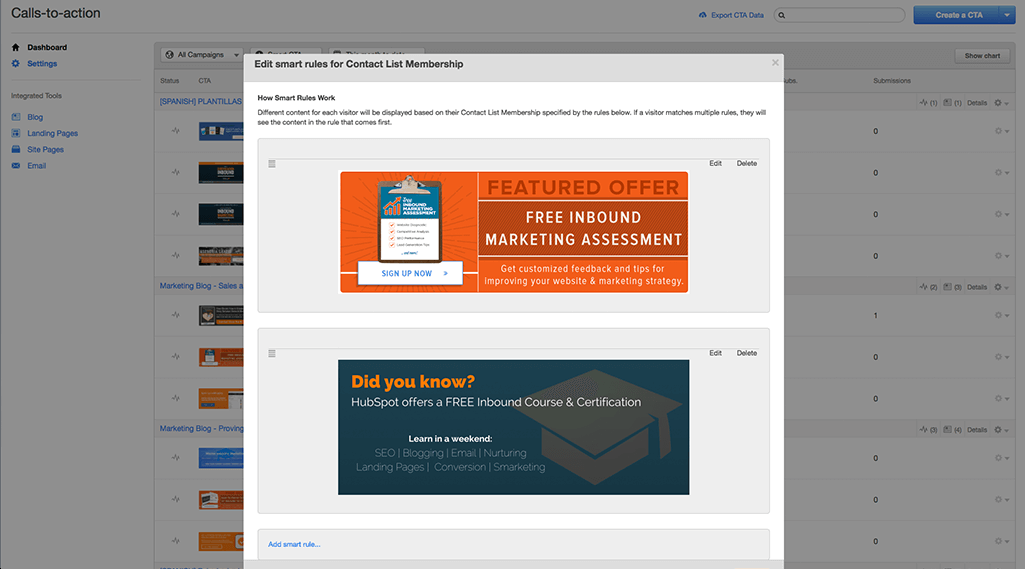The height and width of the screenshot is (569, 1025).
Task: Open gear menu for Marketing Blog - Sales group
Action: click(x=1001, y=287)
